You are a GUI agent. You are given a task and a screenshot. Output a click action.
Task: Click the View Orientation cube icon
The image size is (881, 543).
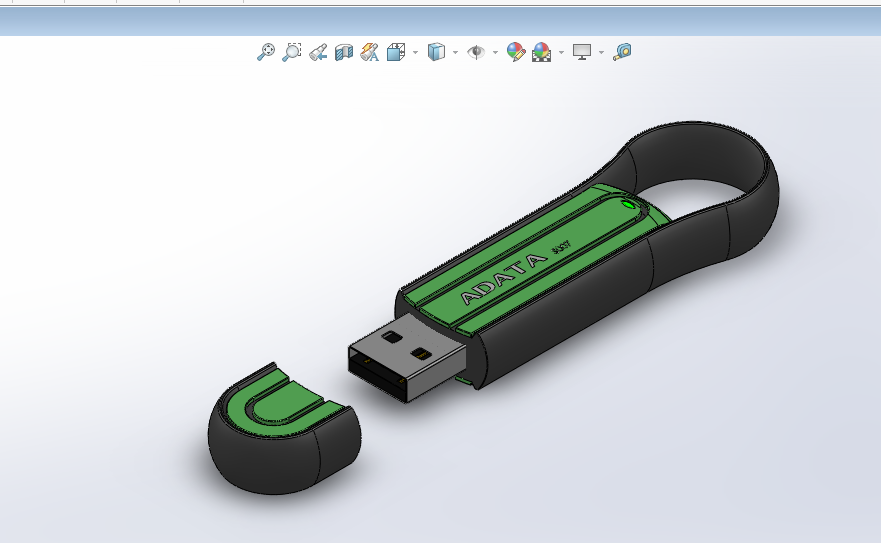tap(396, 52)
